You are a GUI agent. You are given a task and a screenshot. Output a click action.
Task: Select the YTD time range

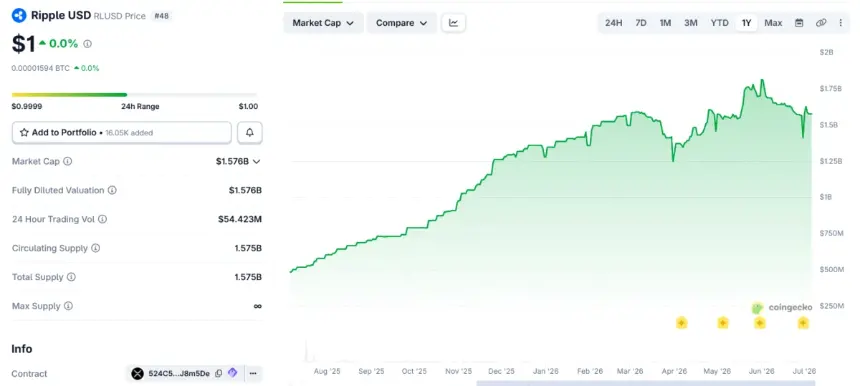click(720, 23)
